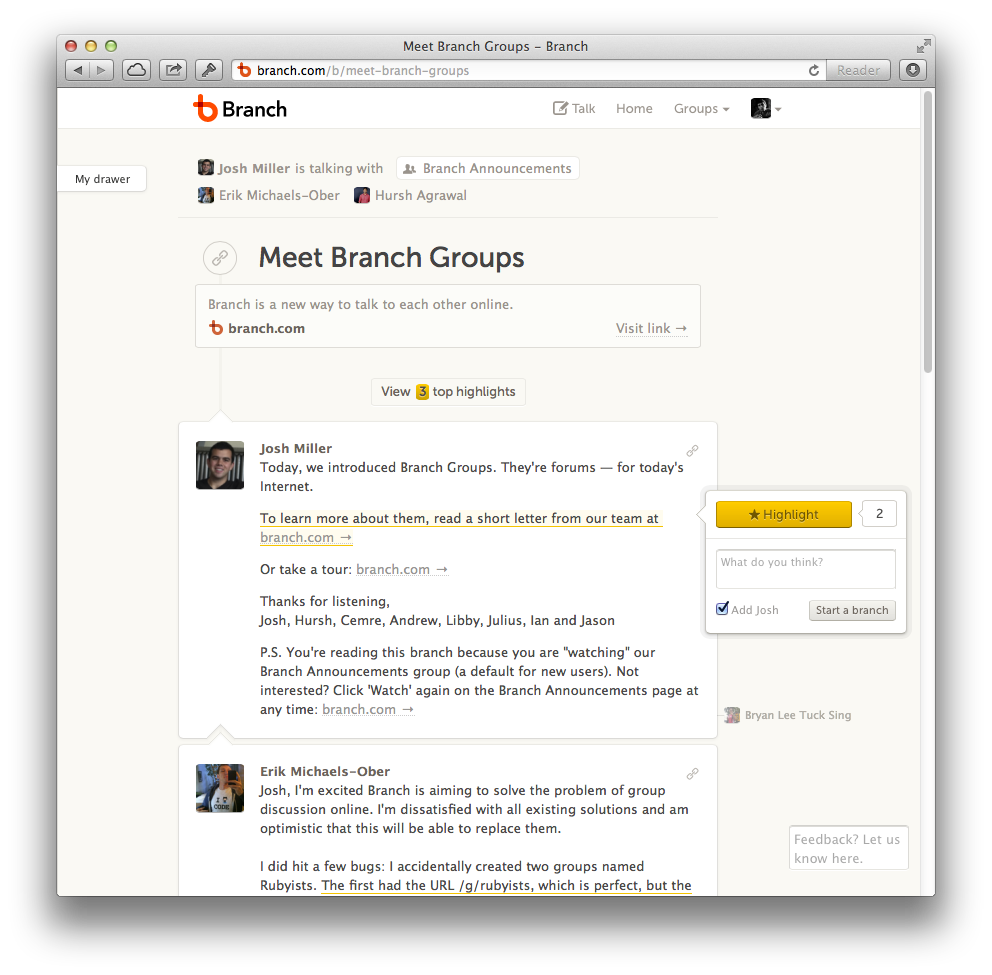
Task: Click View 3 top highlights button
Action: [448, 392]
